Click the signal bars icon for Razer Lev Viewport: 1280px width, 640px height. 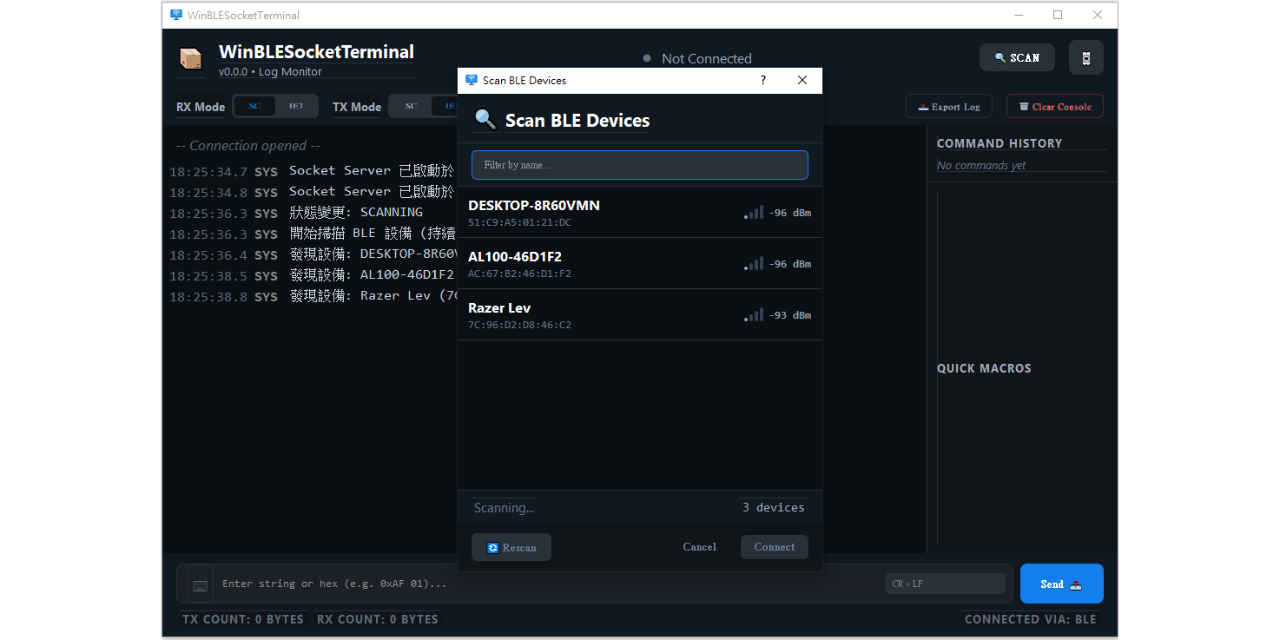coord(753,315)
